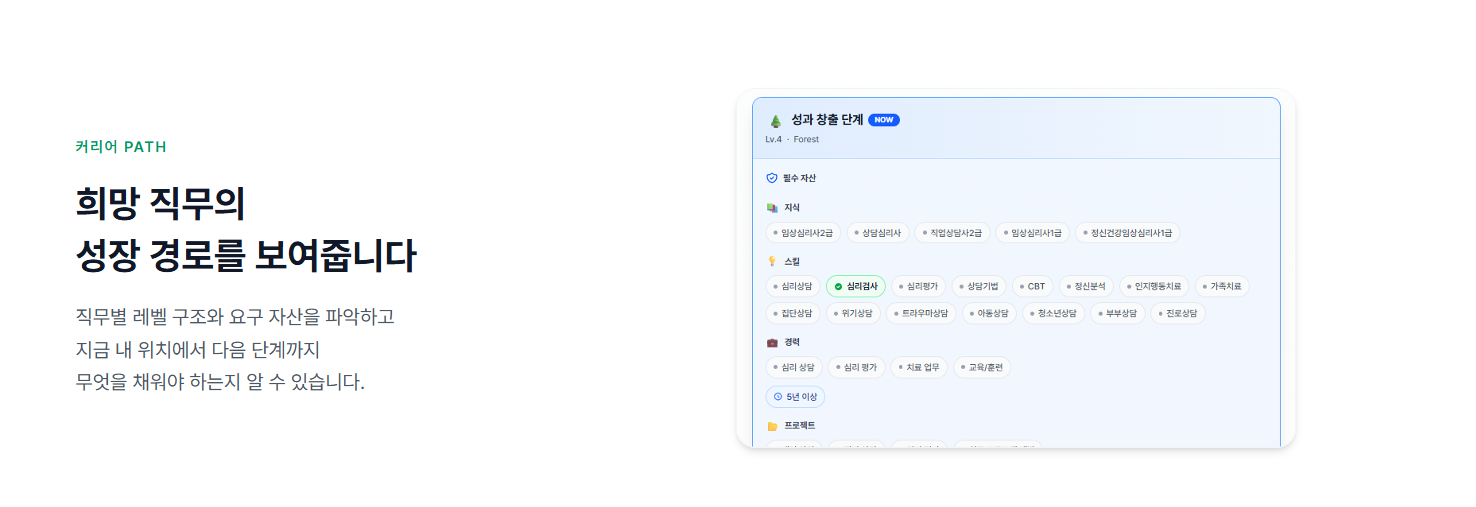The image size is (1476, 507).
Task: Click the 5년 이상 duration chip
Action: (x=795, y=397)
